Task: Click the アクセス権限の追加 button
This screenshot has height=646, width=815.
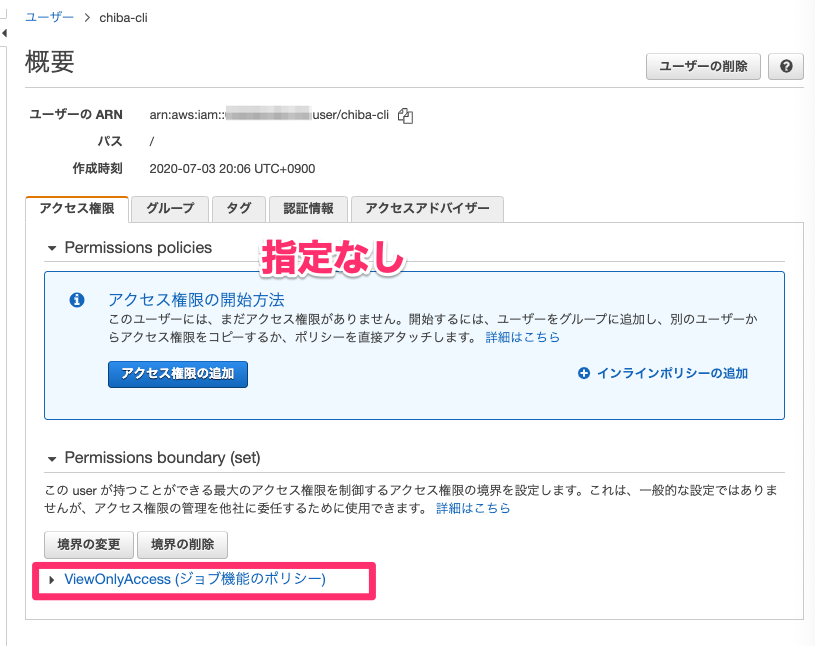Action: (178, 374)
